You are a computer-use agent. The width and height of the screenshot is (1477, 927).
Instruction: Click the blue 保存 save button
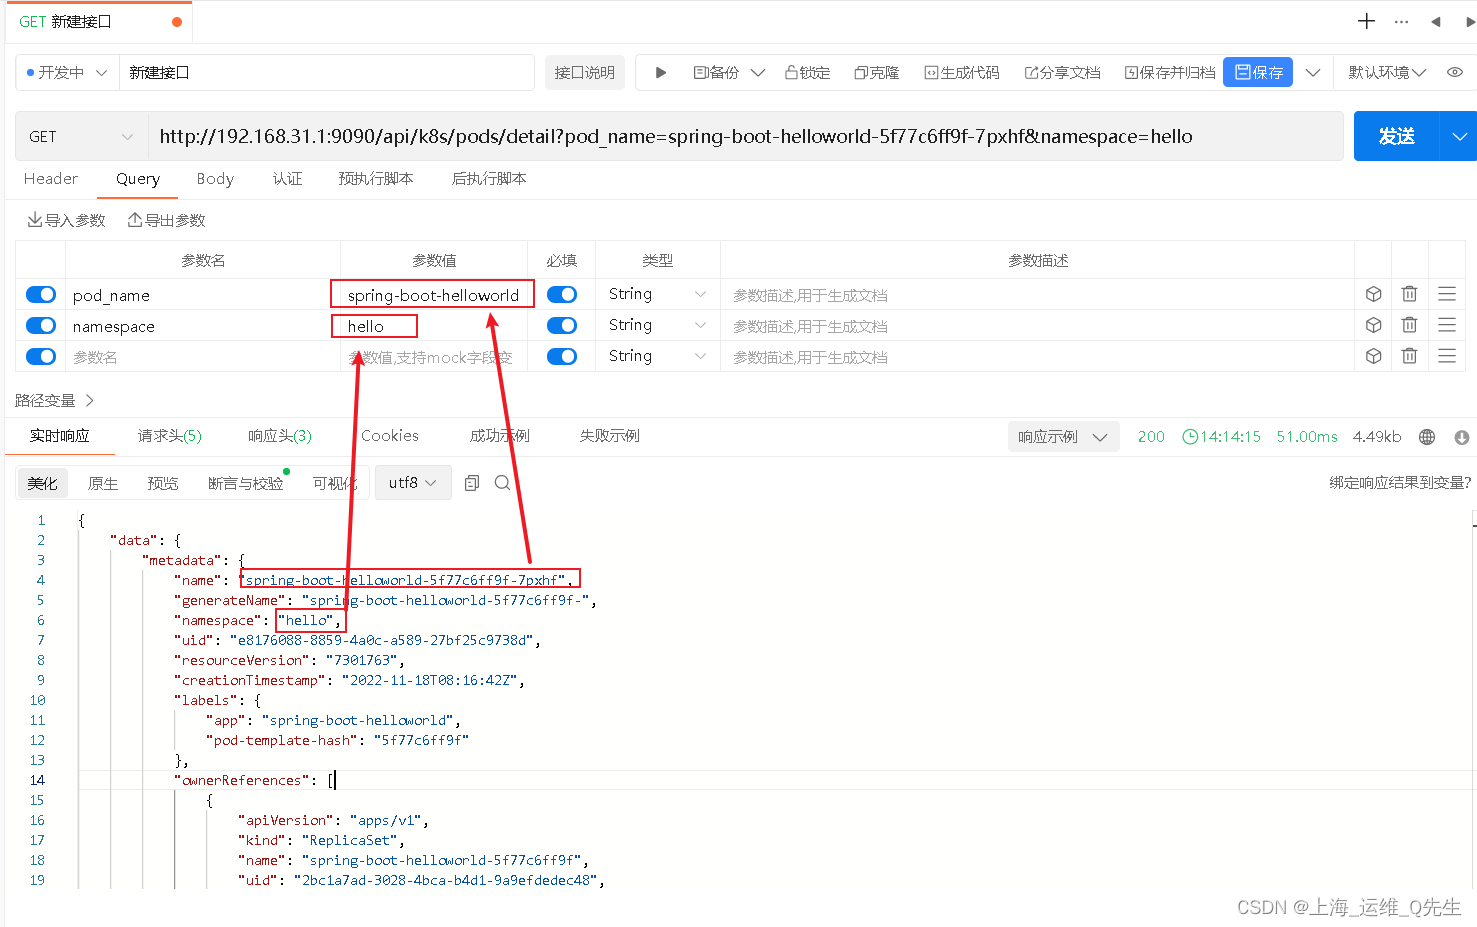[x=1258, y=72]
